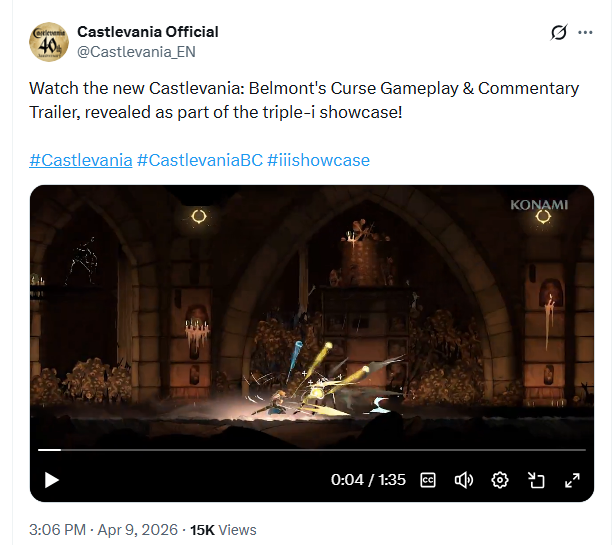View the 15K Views count
Screen dimensions: 616x545
click(223, 530)
